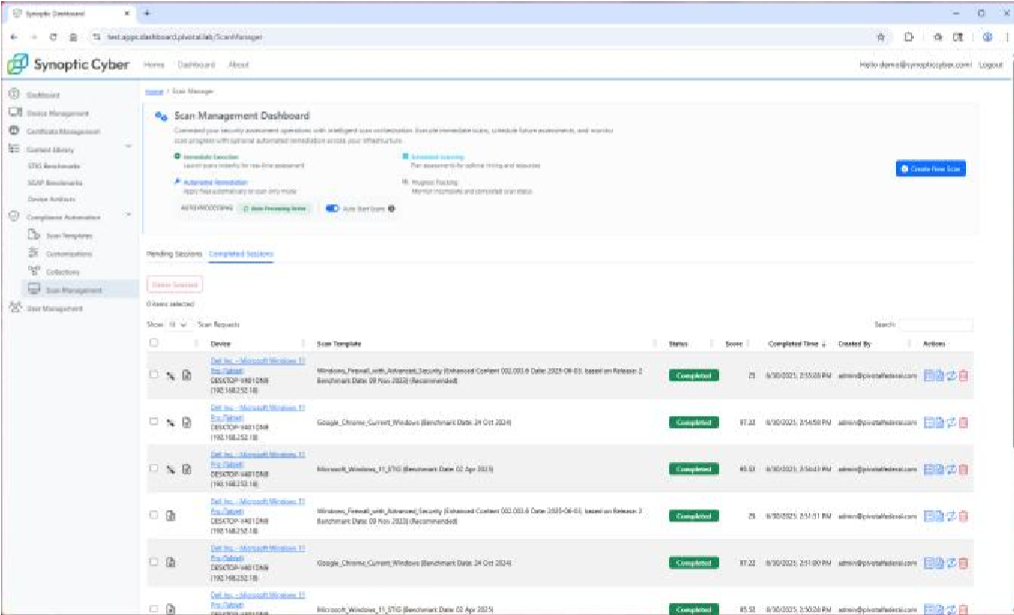
Task: Collapse the Compliance Automation sidebar section
Action: pyautogui.click(x=129, y=216)
